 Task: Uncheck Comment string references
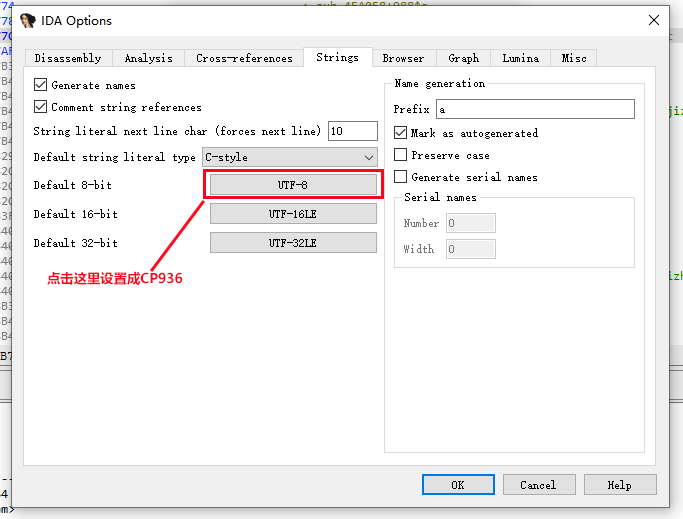tap(41, 106)
